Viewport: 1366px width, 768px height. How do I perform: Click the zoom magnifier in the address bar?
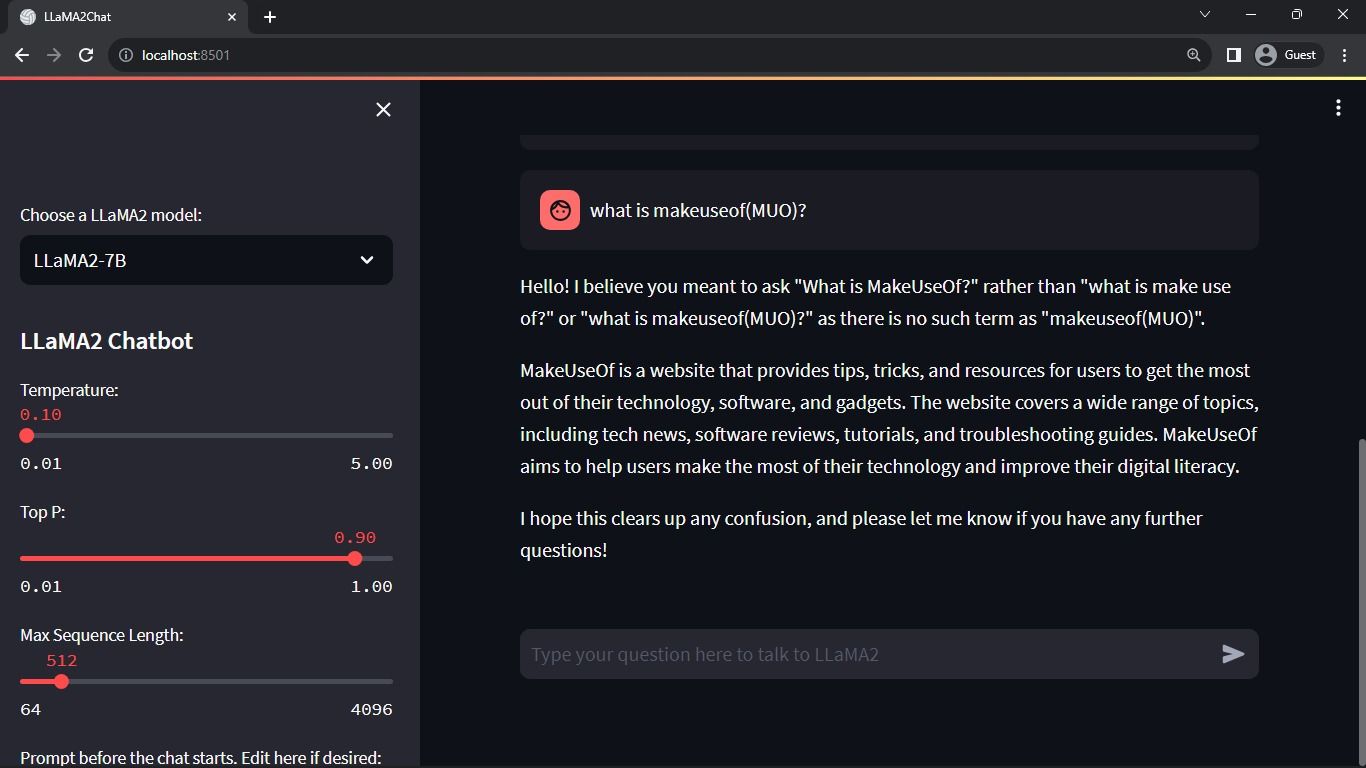(1192, 55)
